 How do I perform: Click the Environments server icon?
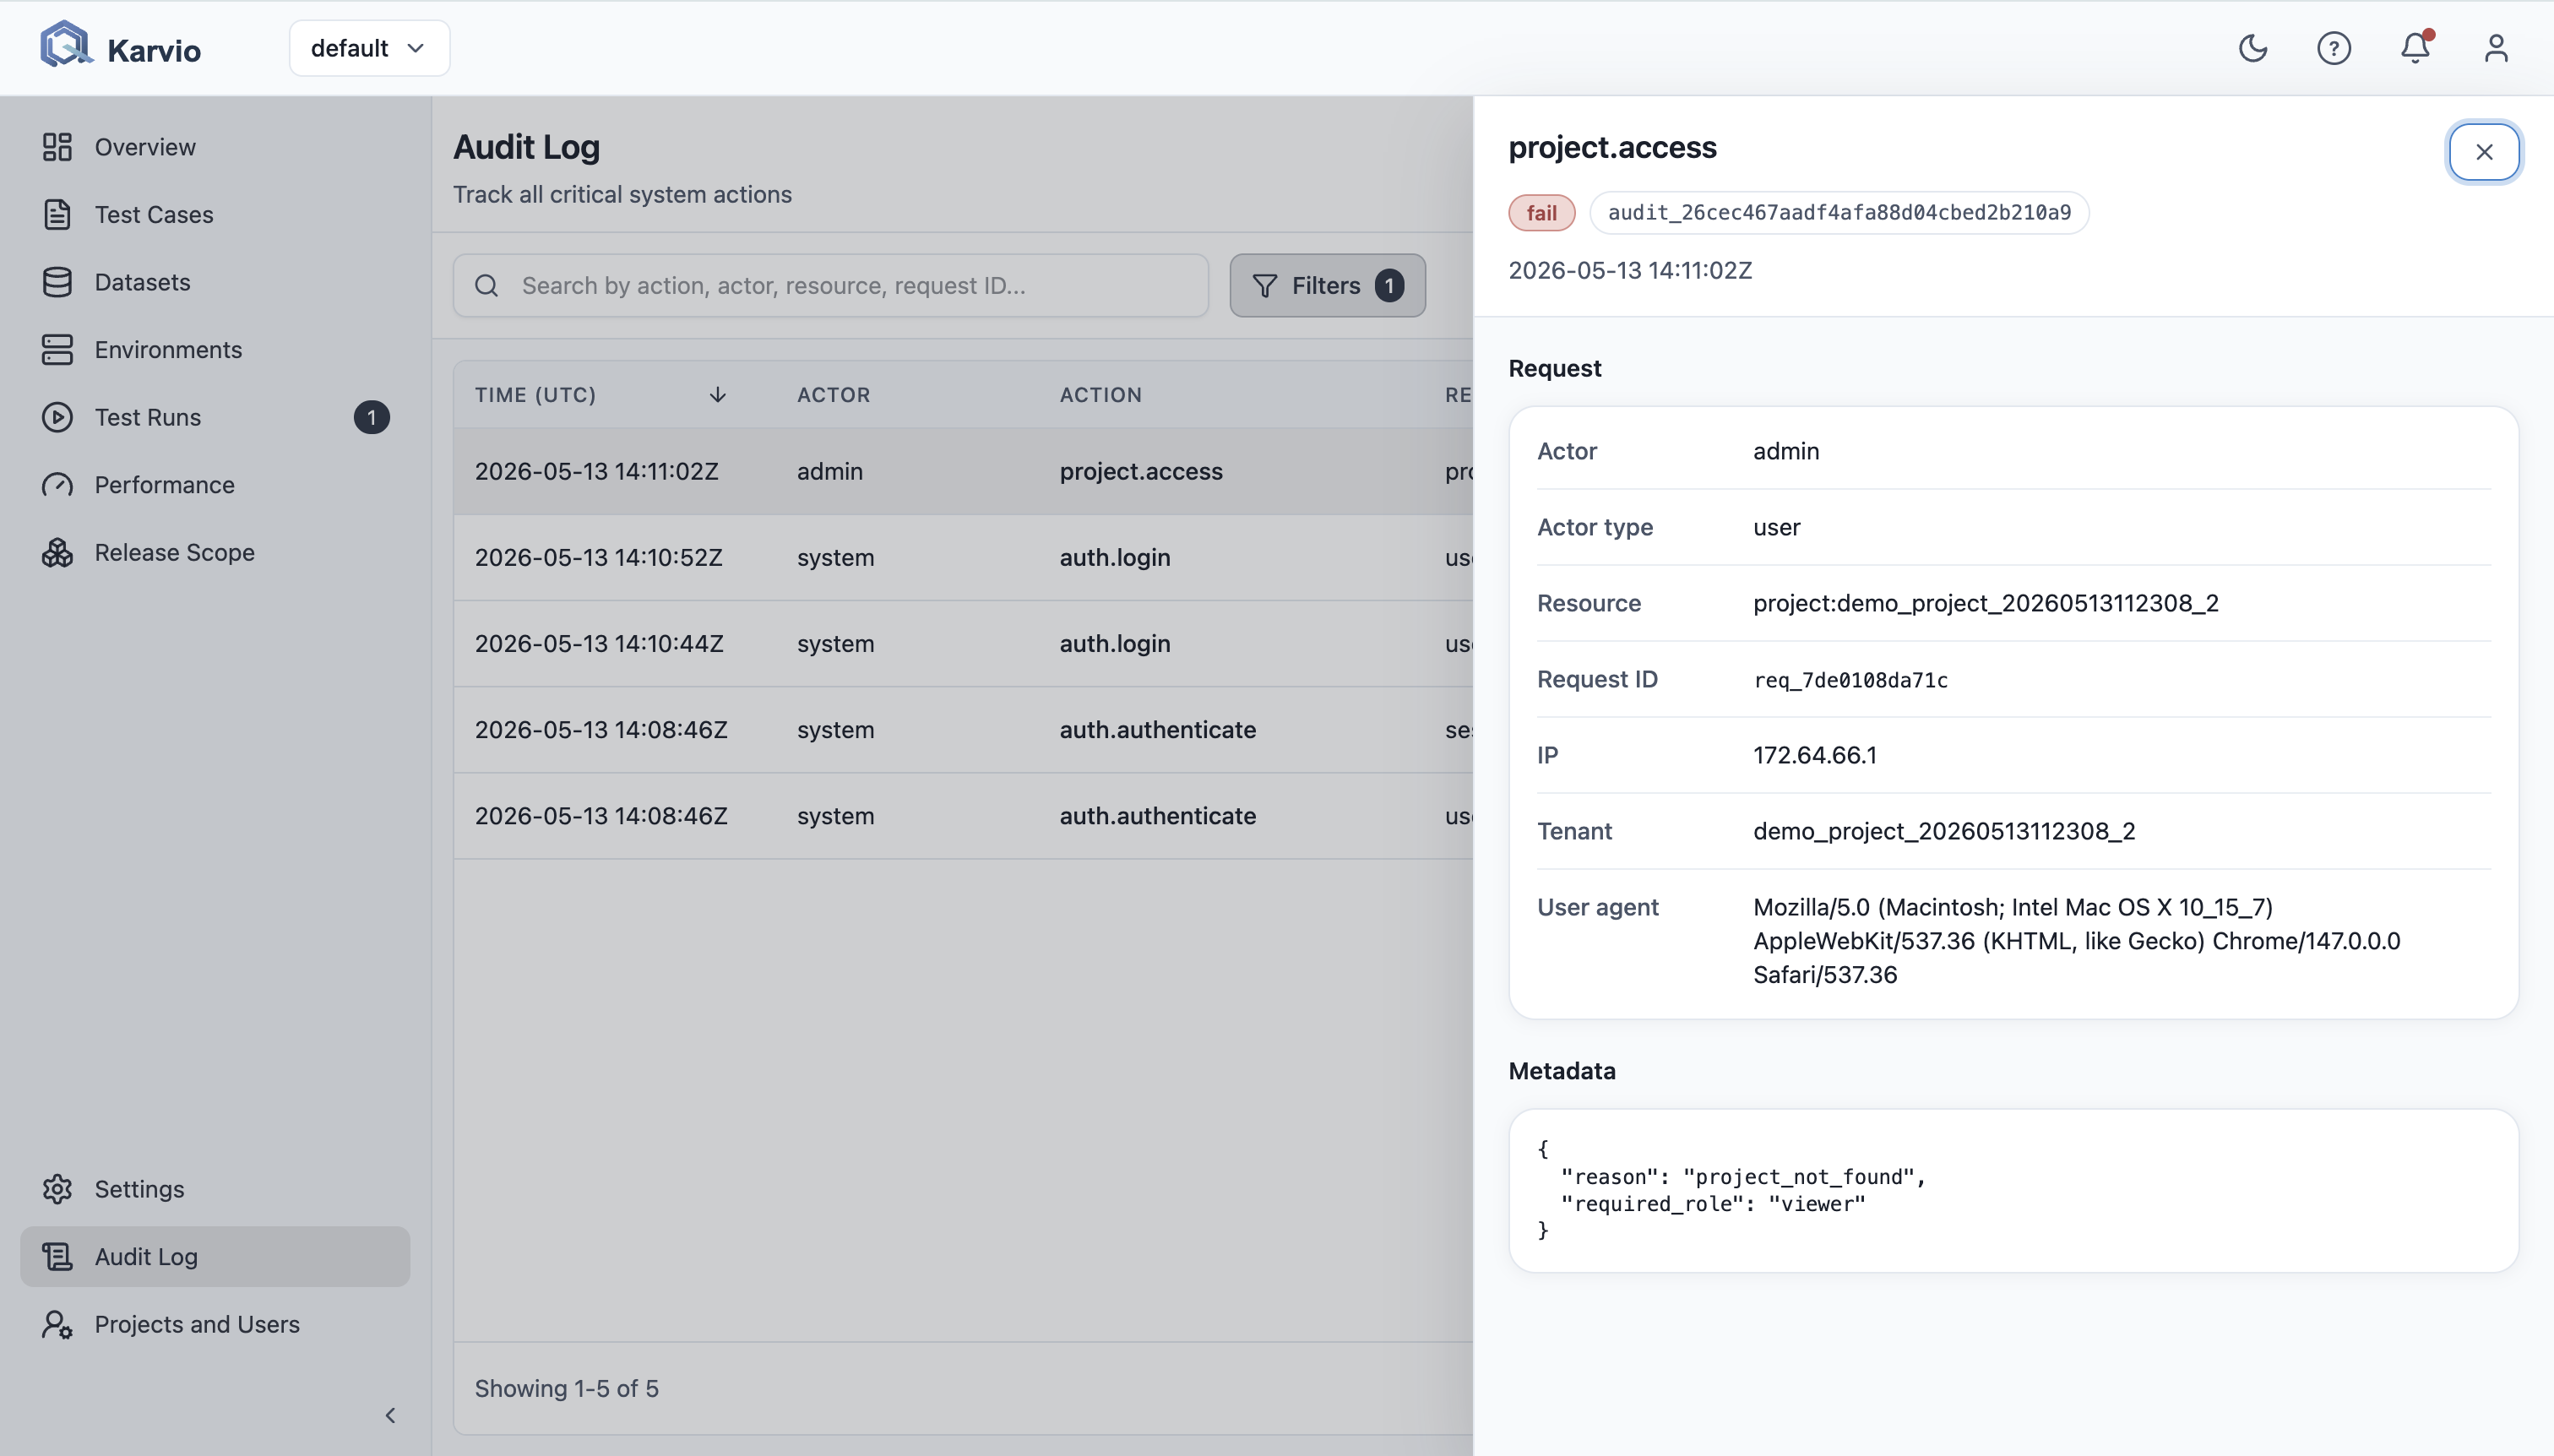tap(57, 349)
